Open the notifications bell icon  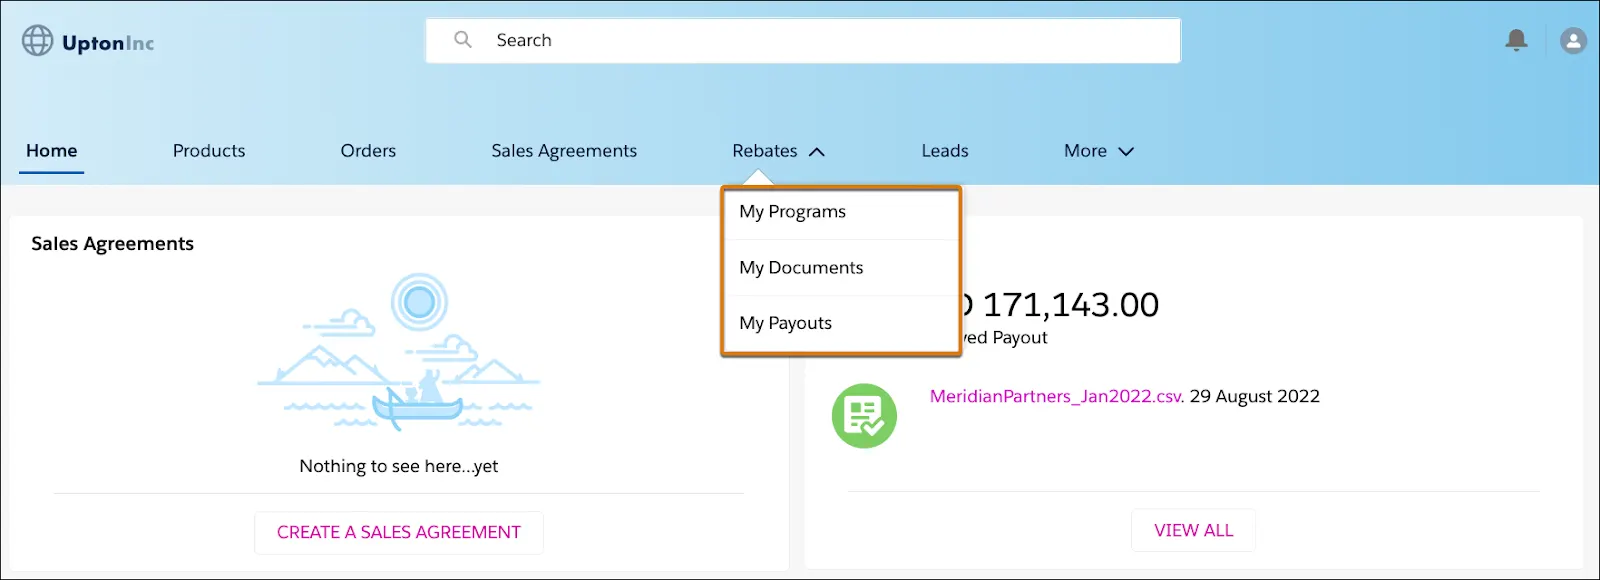click(1516, 40)
